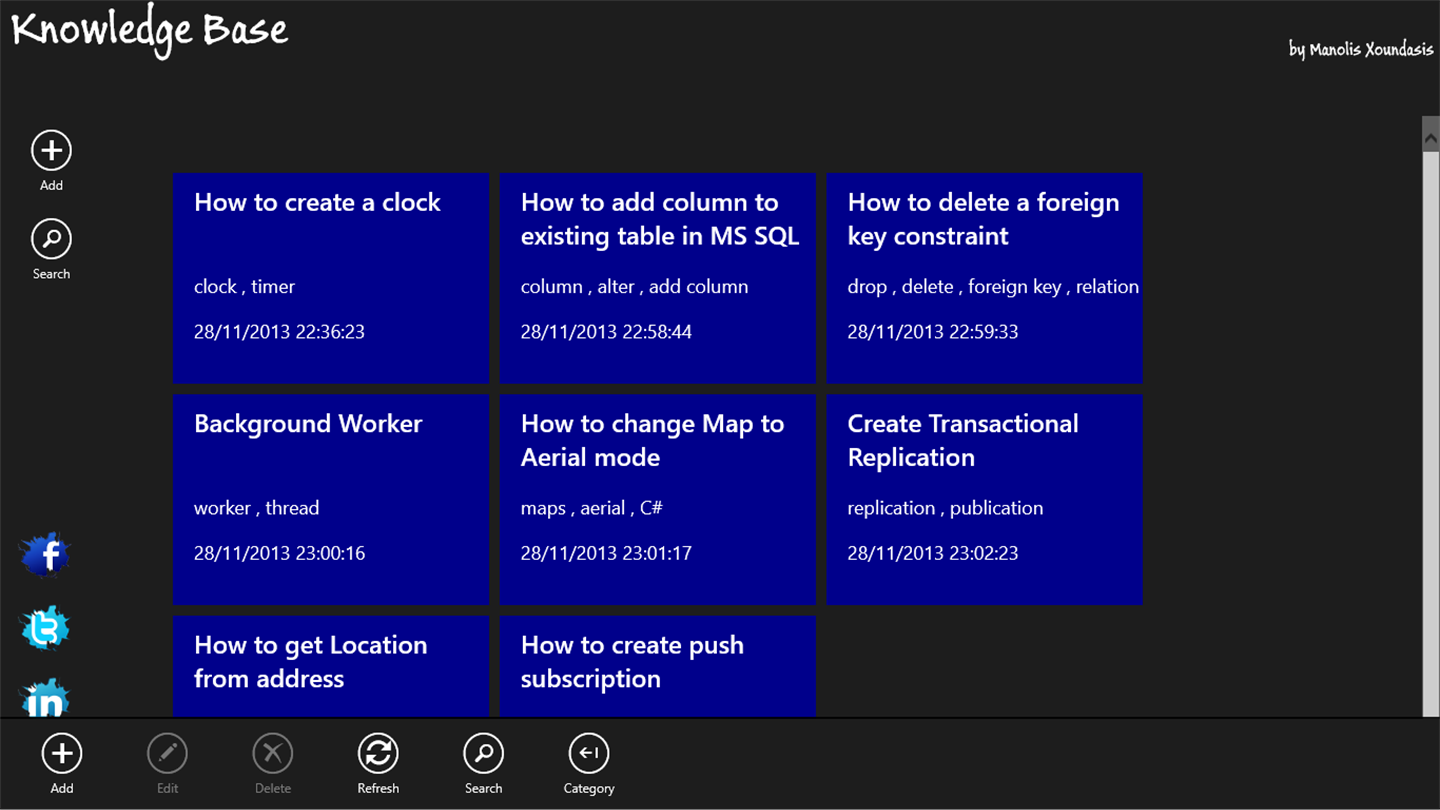Click the Add icon in the left sidebar
1440x810 pixels.
[x=51, y=151]
